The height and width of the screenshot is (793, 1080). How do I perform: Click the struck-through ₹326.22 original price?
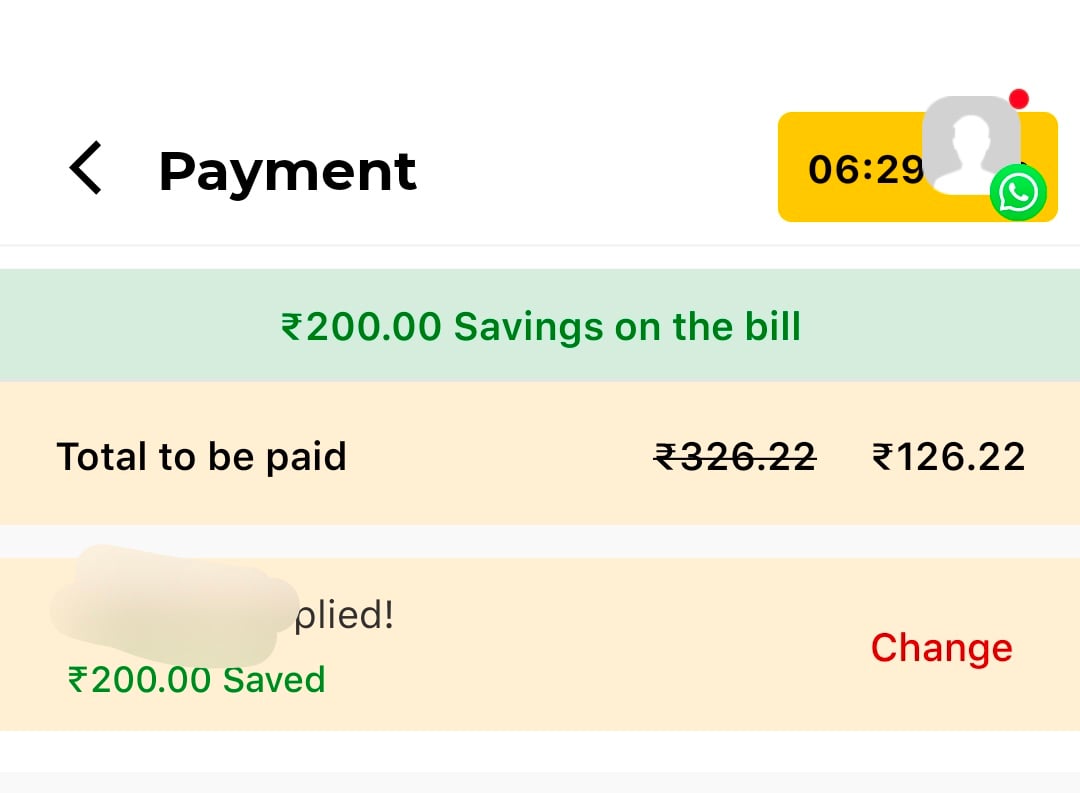735,457
